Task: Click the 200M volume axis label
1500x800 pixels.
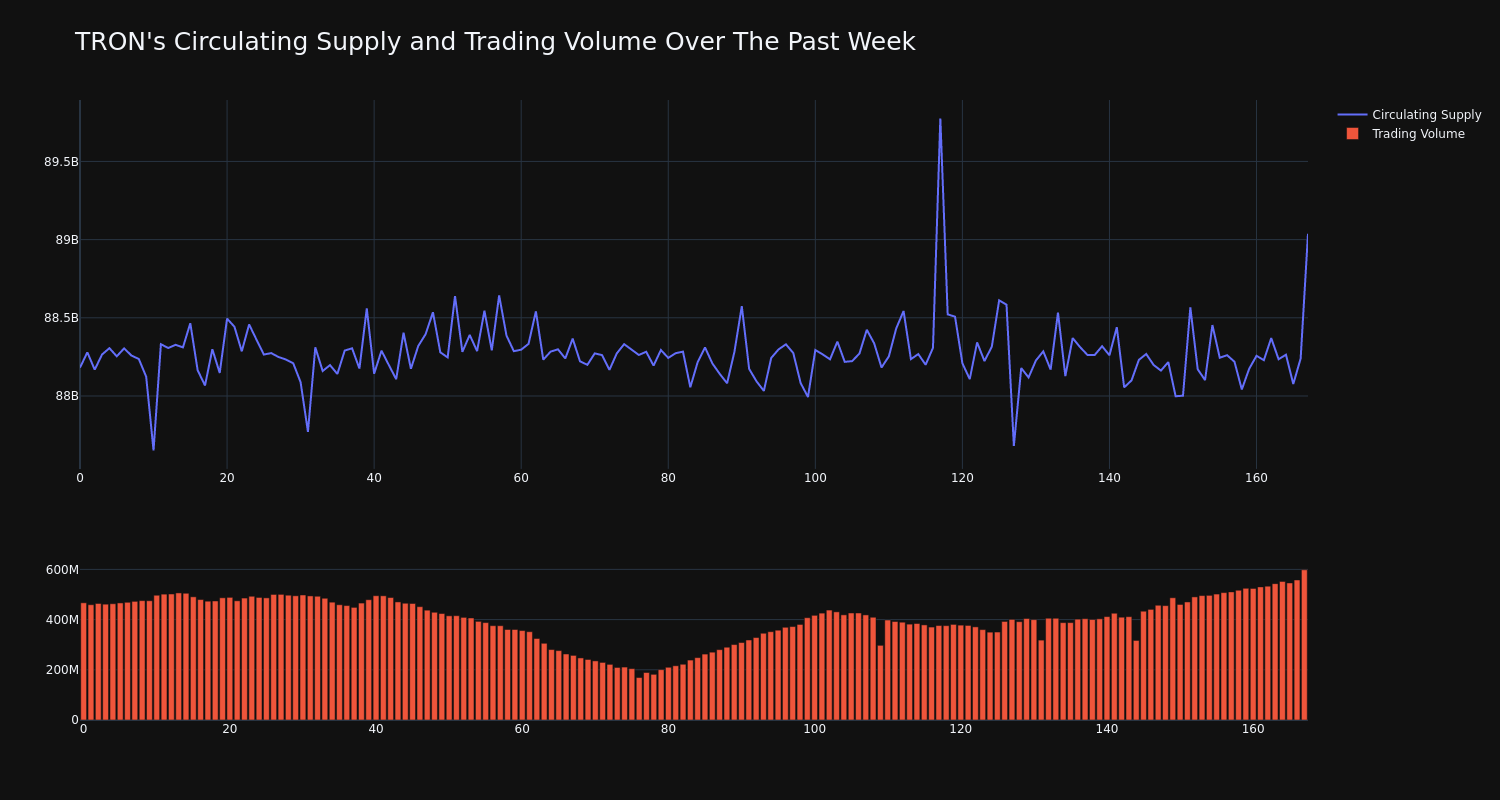Action: tap(62, 670)
